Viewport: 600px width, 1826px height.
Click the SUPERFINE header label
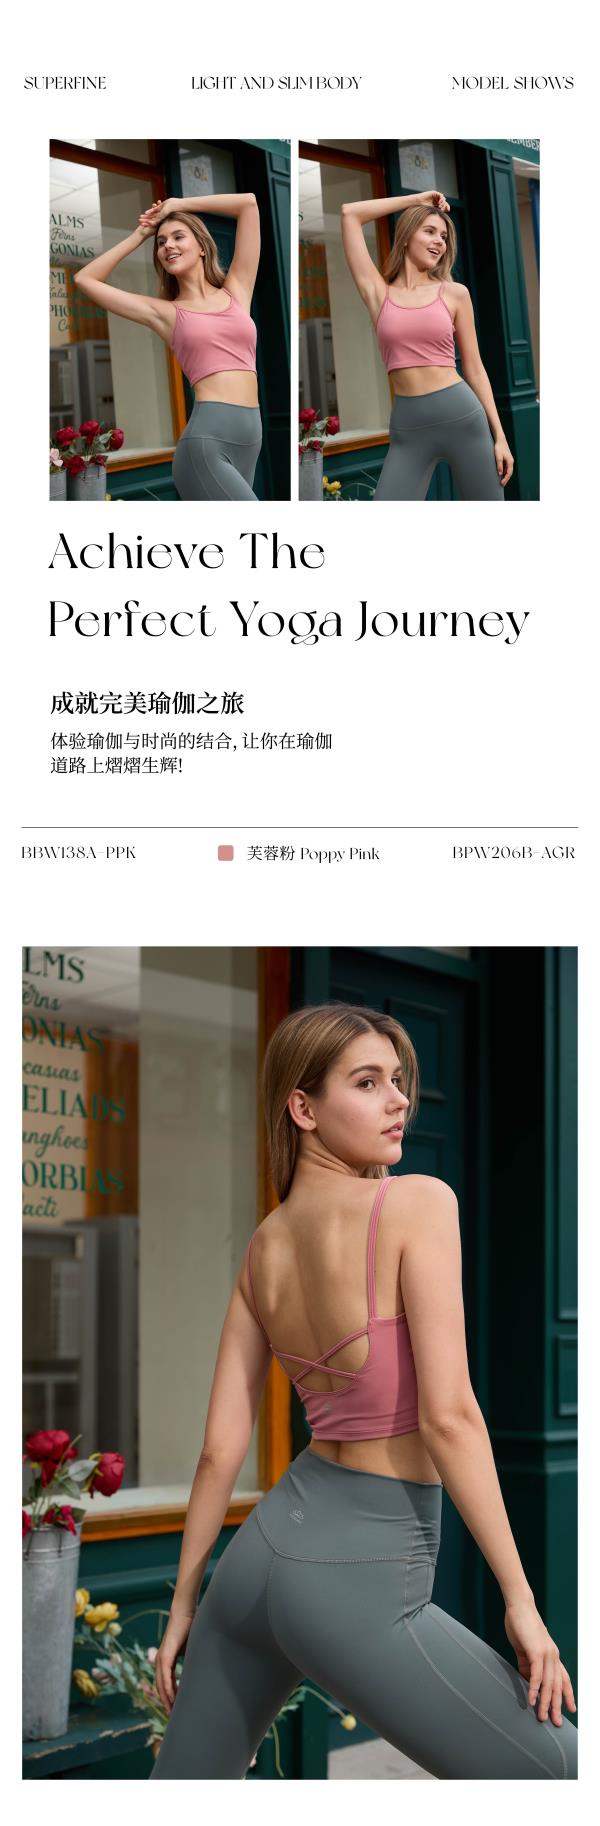pyautogui.click(x=65, y=83)
